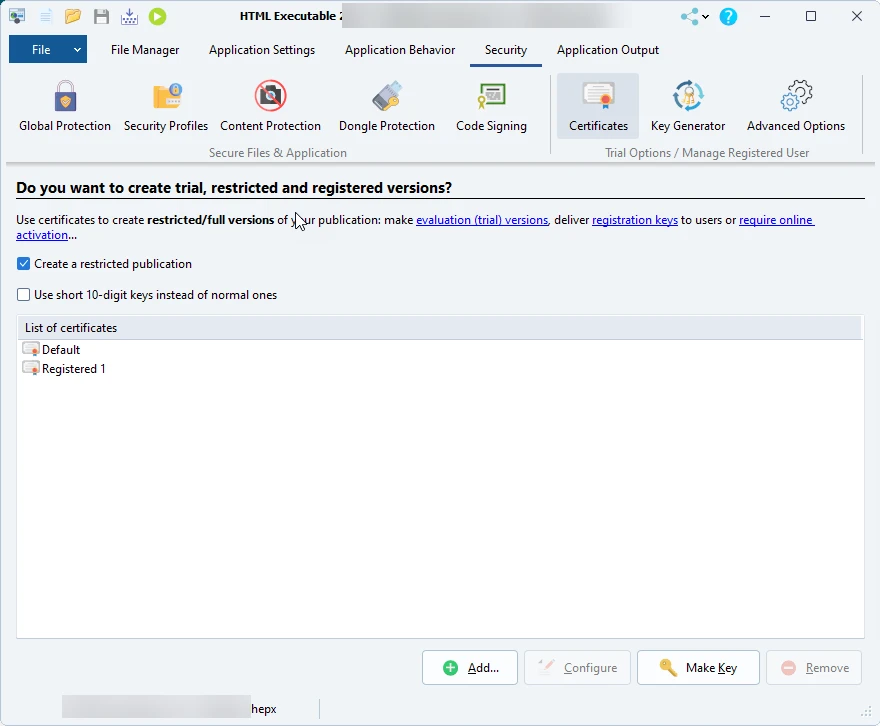This screenshot has width=880, height=726.
Task: Open help via the question mark icon
Action: coord(728,16)
